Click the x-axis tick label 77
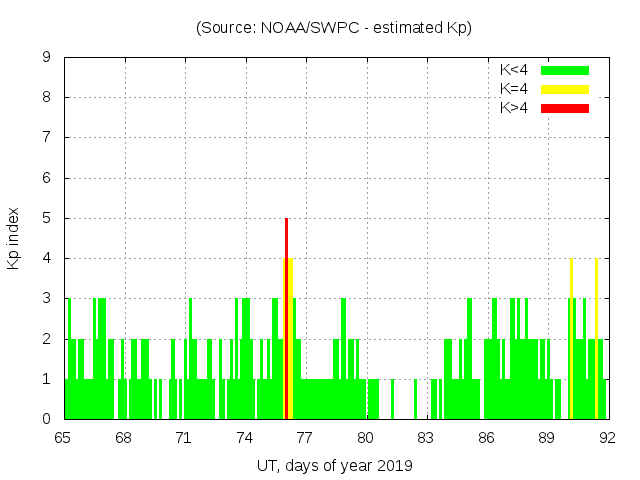The width and height of the screenshot is (640, 480). [x=305, y=437]
